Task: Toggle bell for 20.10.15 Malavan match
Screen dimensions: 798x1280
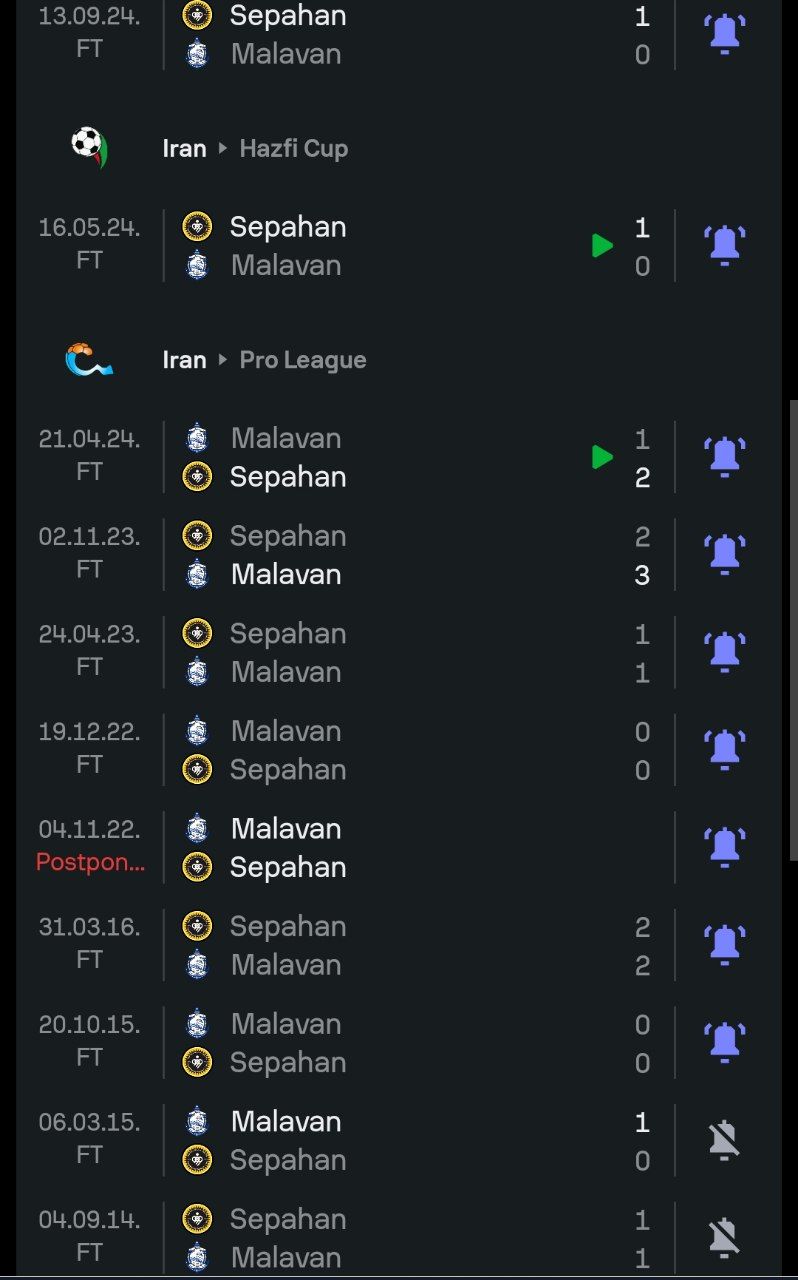Action: [724, 1042]
